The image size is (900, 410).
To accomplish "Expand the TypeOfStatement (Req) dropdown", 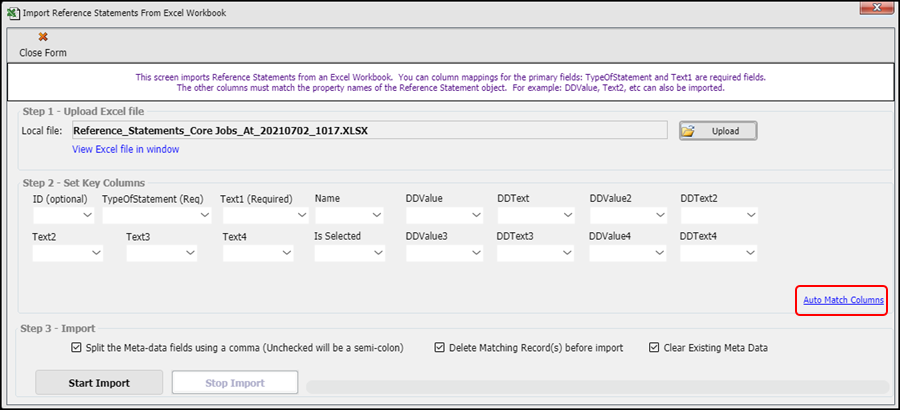I will 156,215.
